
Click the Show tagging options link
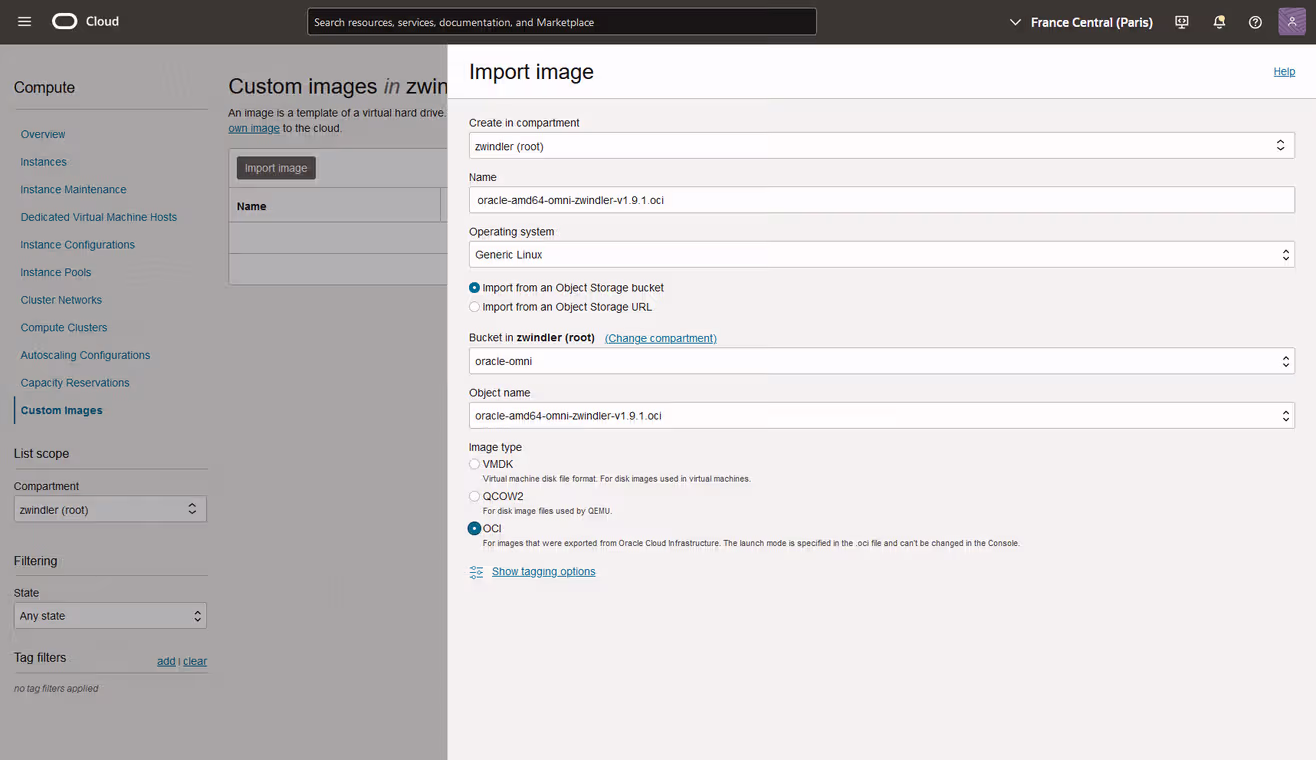pos(543,572)
